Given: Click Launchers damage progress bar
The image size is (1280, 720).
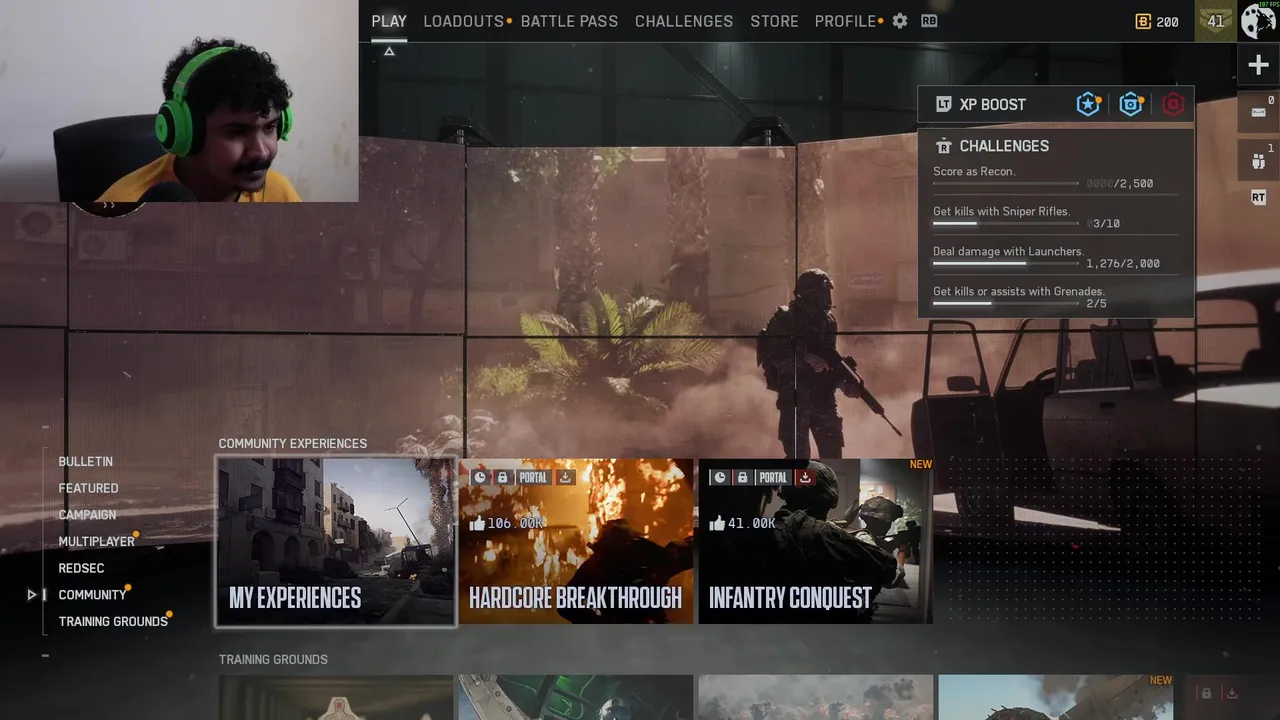Looking at the screenshot, I should point(1006,264).
